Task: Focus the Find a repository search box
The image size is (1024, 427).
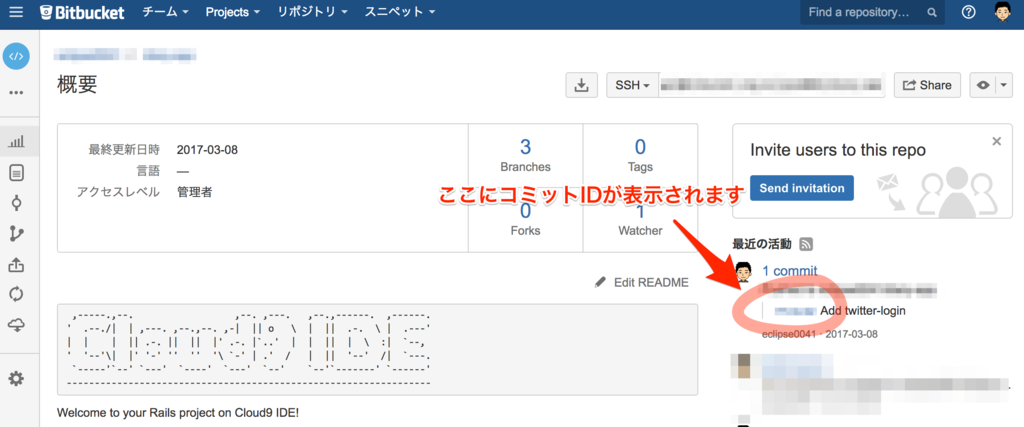Action: (x=872, y=12)
